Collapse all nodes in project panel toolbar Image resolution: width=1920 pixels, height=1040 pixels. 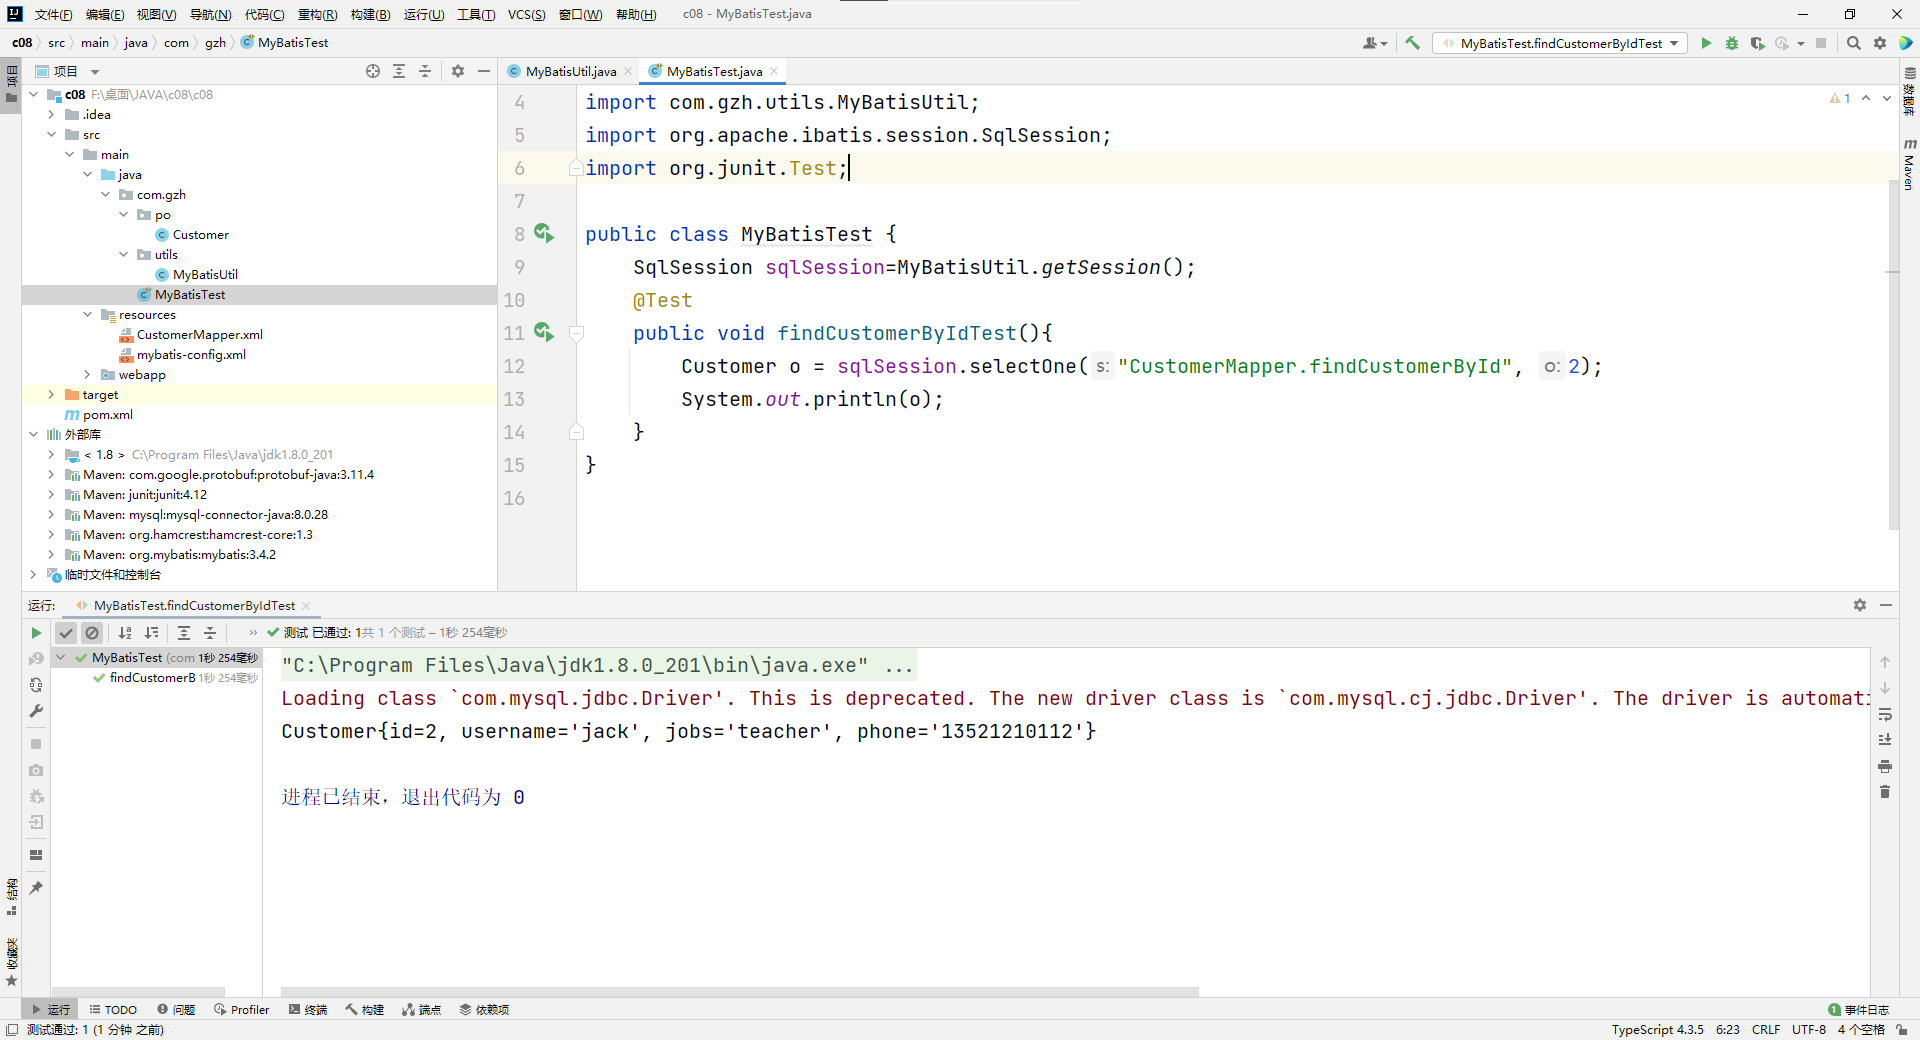(x=425, y=71)
